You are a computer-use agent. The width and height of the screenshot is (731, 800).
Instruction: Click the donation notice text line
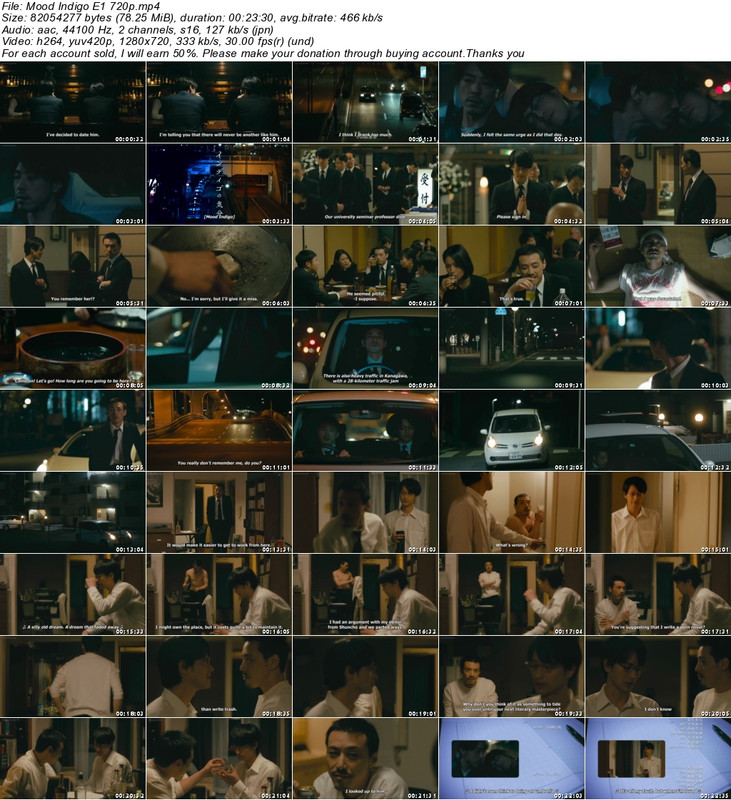click(x=262, y=53)
